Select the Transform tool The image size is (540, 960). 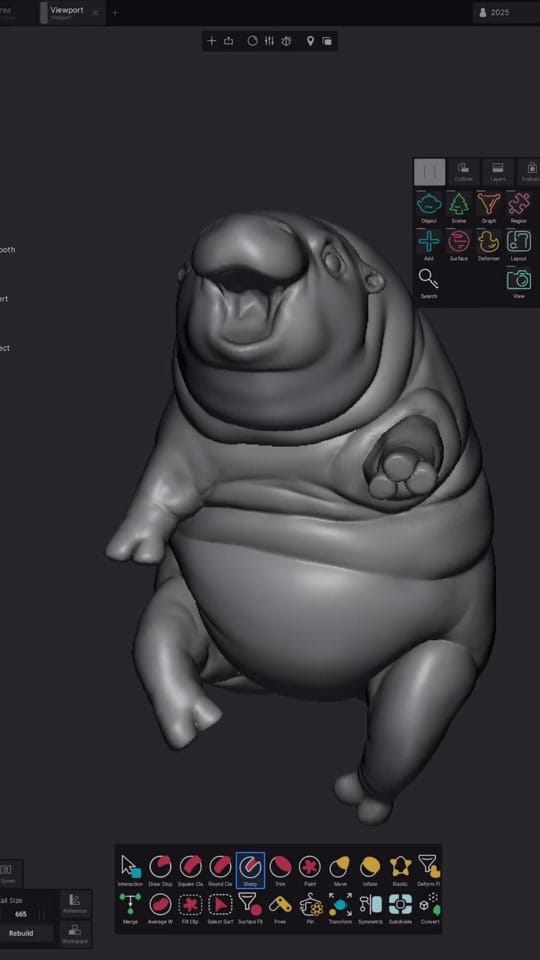click(x=340, y=907)
